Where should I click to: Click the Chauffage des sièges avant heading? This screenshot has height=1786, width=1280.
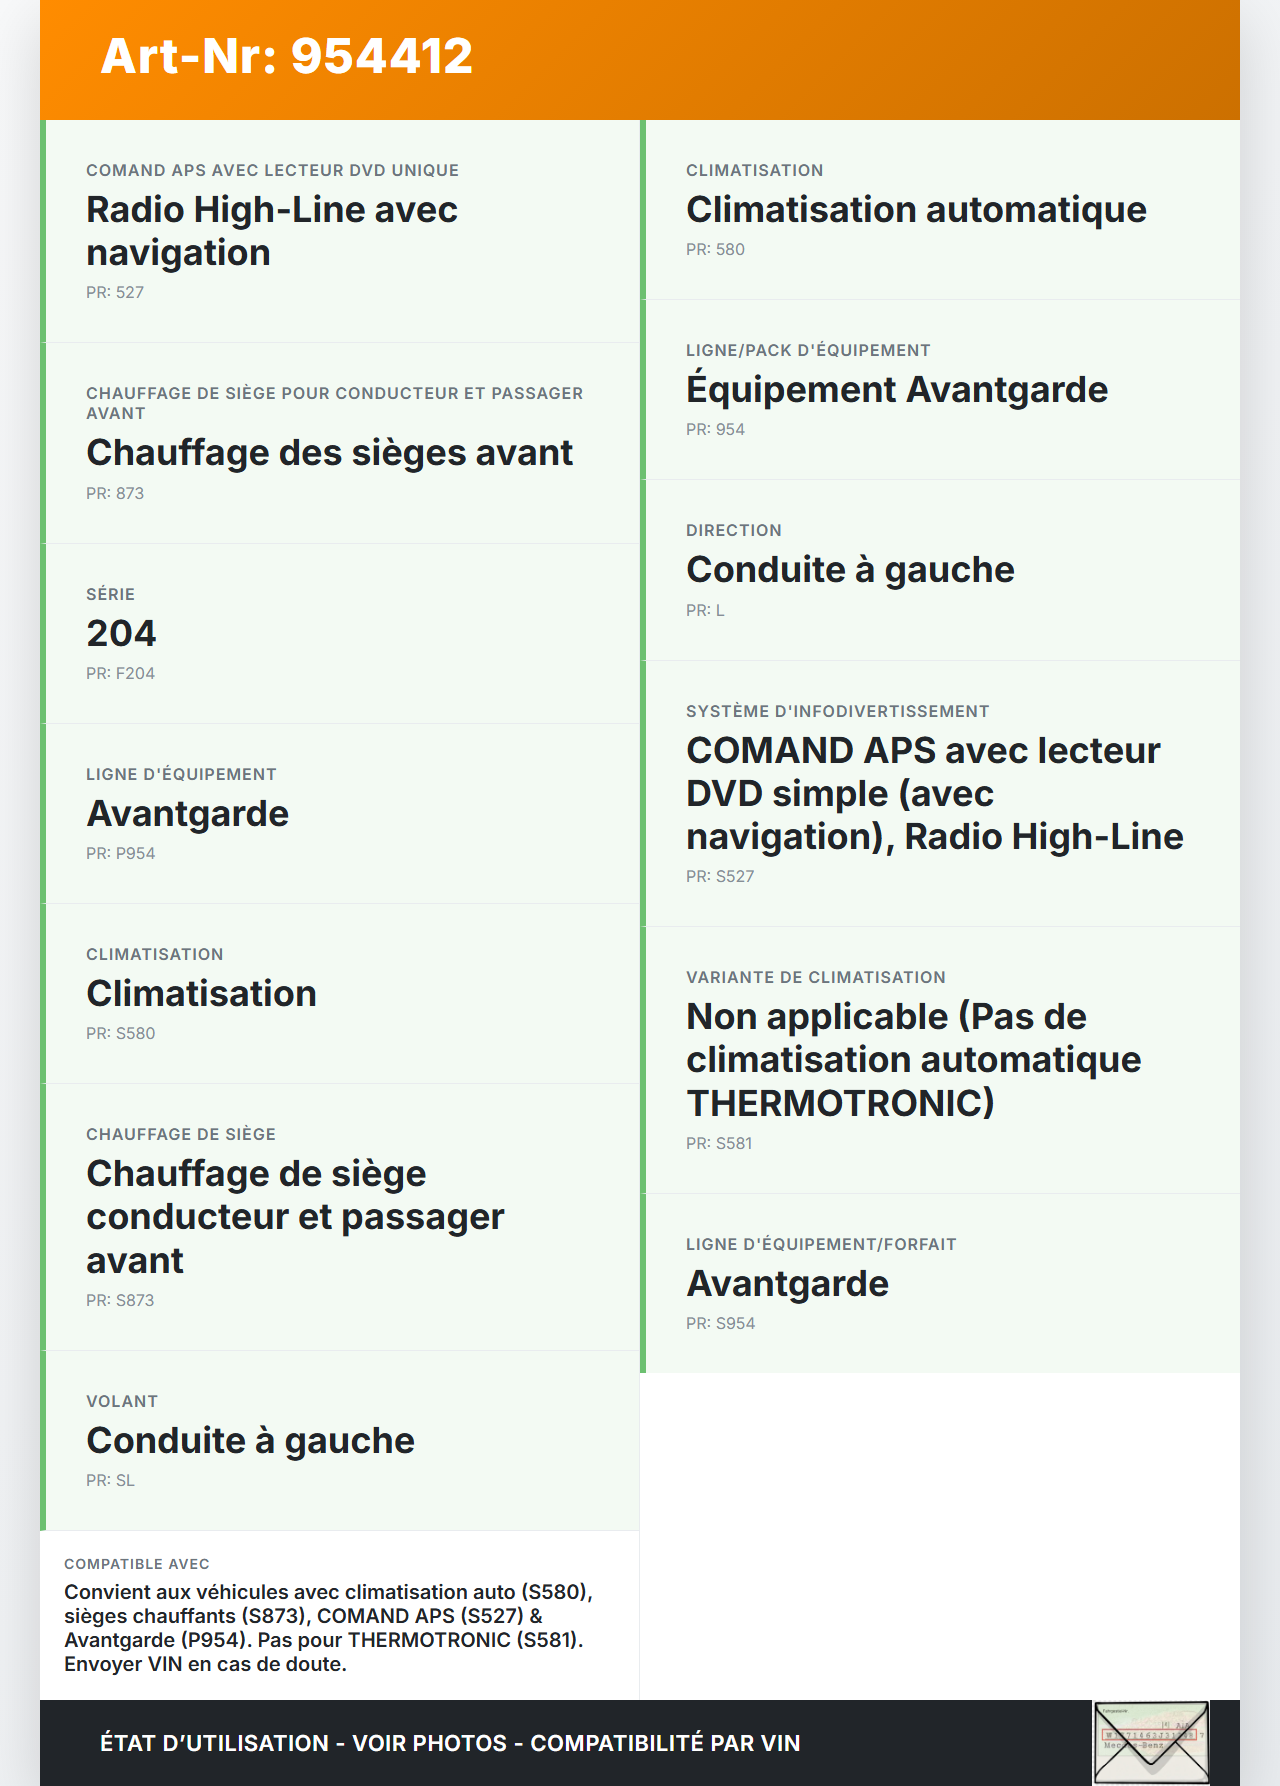329,453
